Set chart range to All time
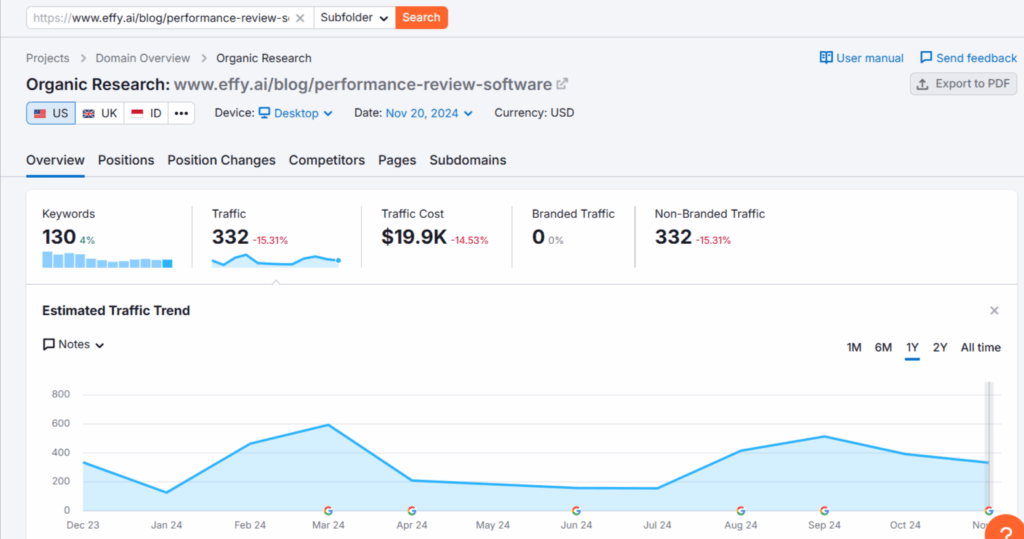 tap(980, 348)
